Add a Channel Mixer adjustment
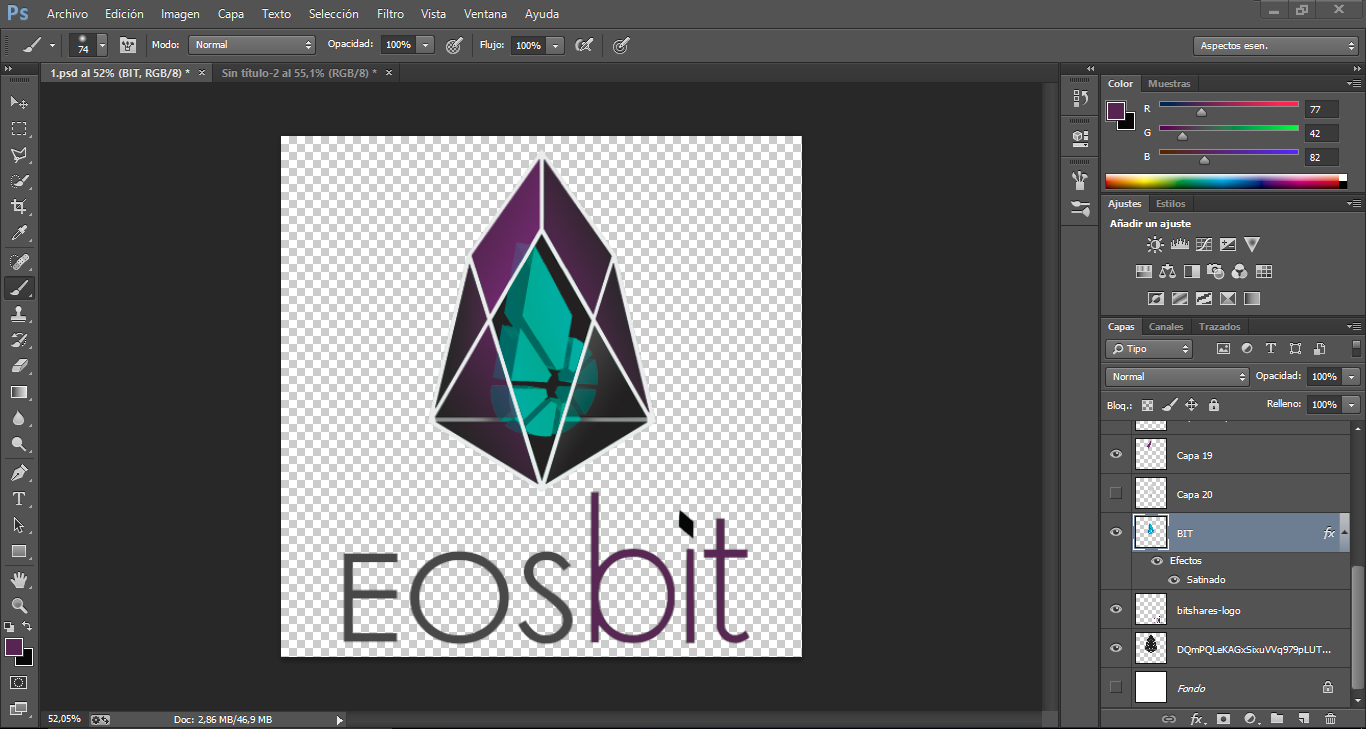The width and height of the screenshot is (1366, 729). coord(1239,271)
